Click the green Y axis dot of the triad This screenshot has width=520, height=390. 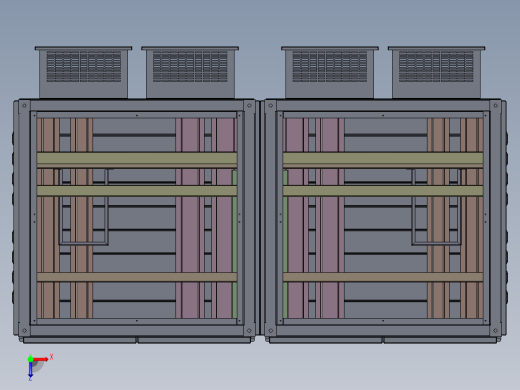click(30, 359)
